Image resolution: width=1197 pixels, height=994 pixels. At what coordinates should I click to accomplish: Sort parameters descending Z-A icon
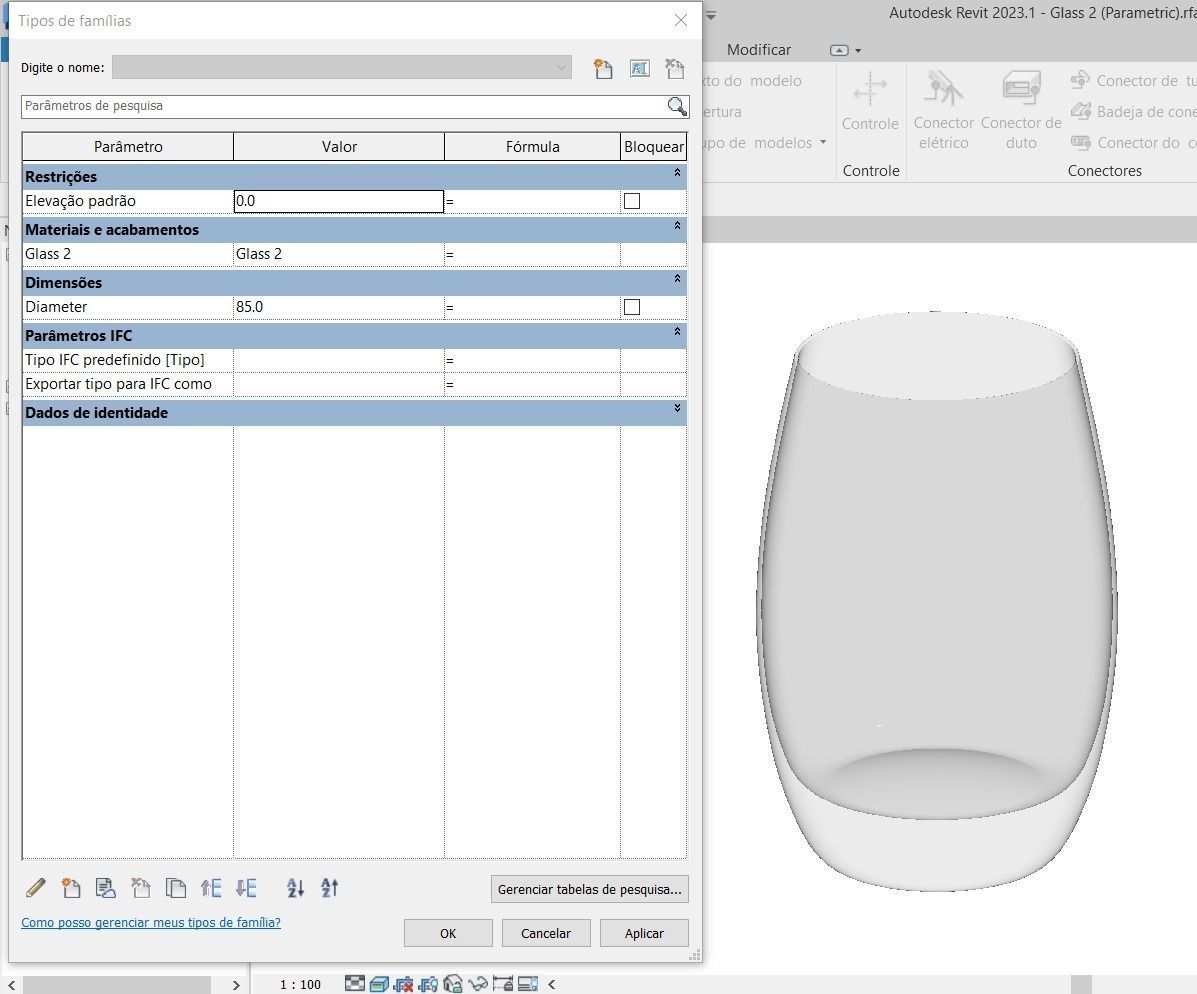click(x=330, y=888)
